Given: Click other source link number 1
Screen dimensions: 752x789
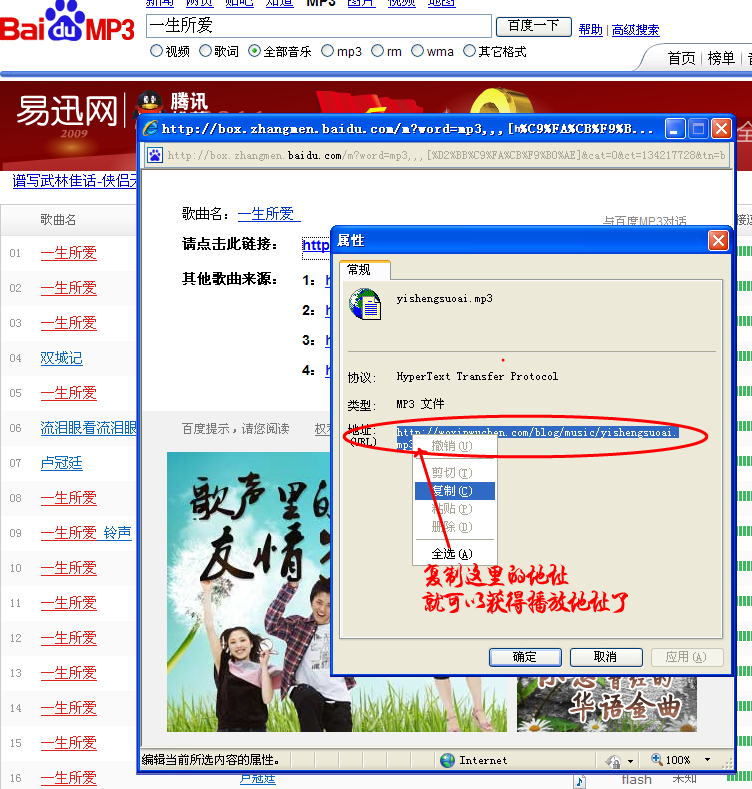Looking at the screenshot, I should 328,281.
